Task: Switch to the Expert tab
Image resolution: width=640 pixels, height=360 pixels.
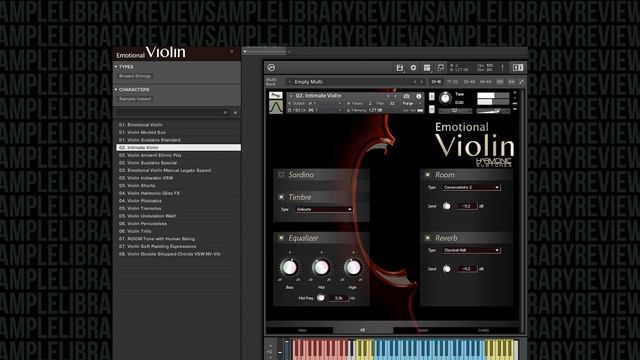Action: (423, 330)
